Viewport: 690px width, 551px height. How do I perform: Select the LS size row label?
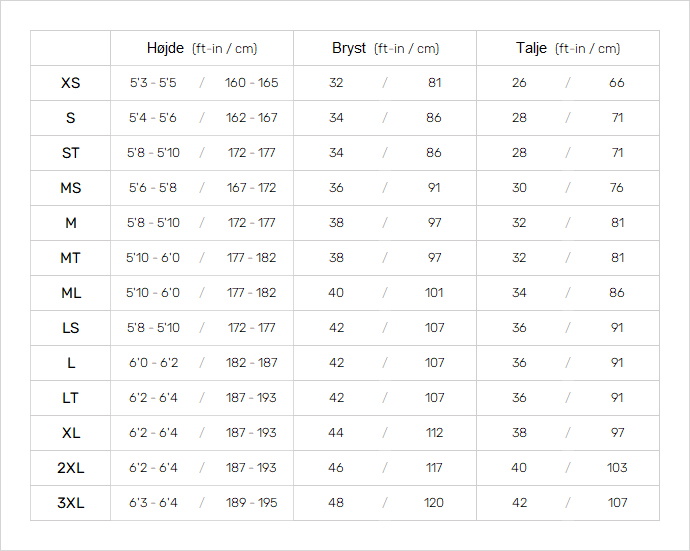click(70, 328)
